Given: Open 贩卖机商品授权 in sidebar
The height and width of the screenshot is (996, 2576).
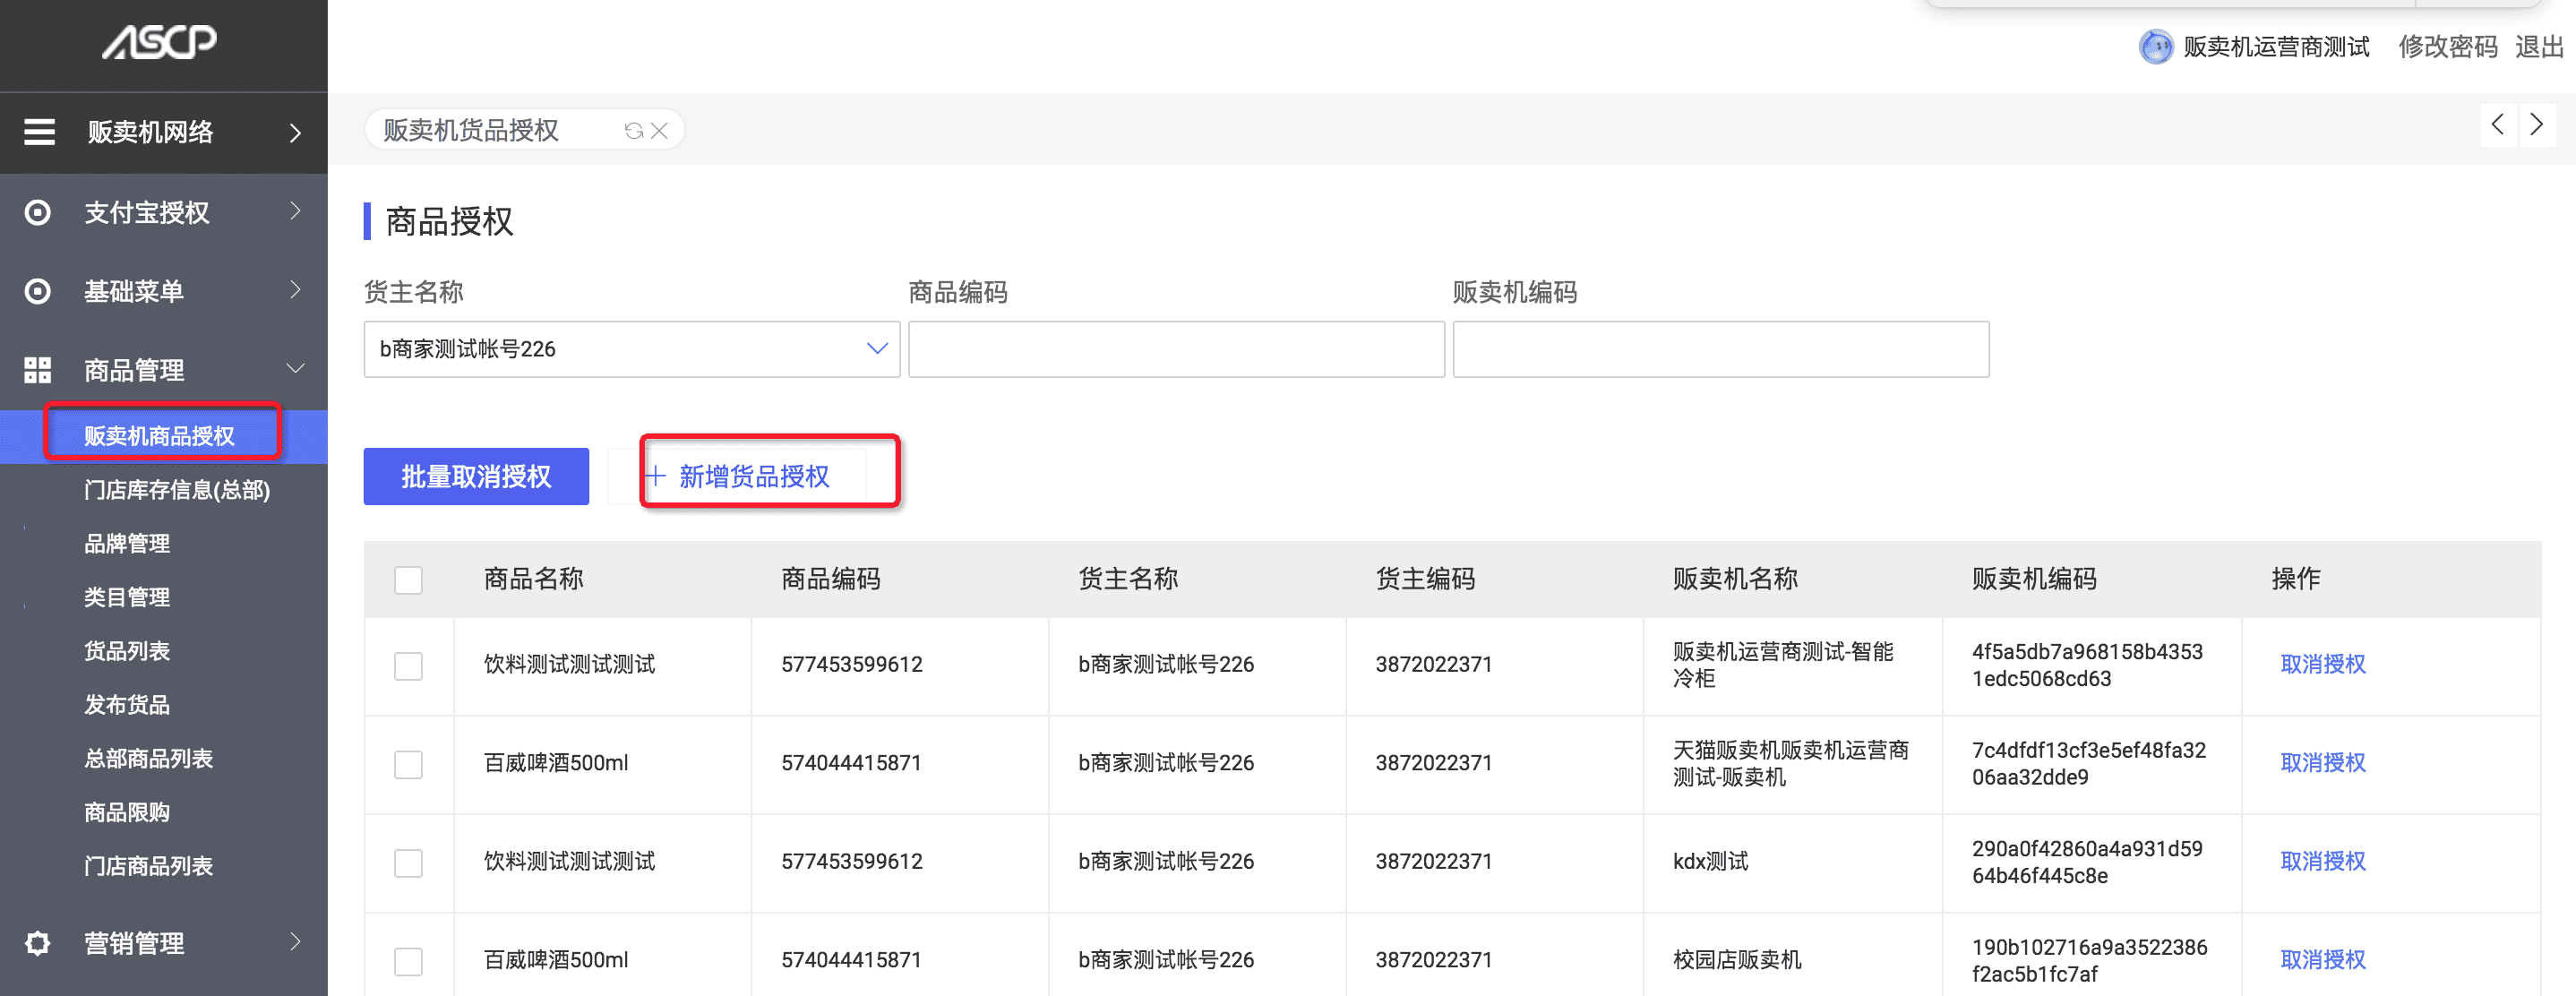Looking at the screenshot, I should tap(159, 436).
